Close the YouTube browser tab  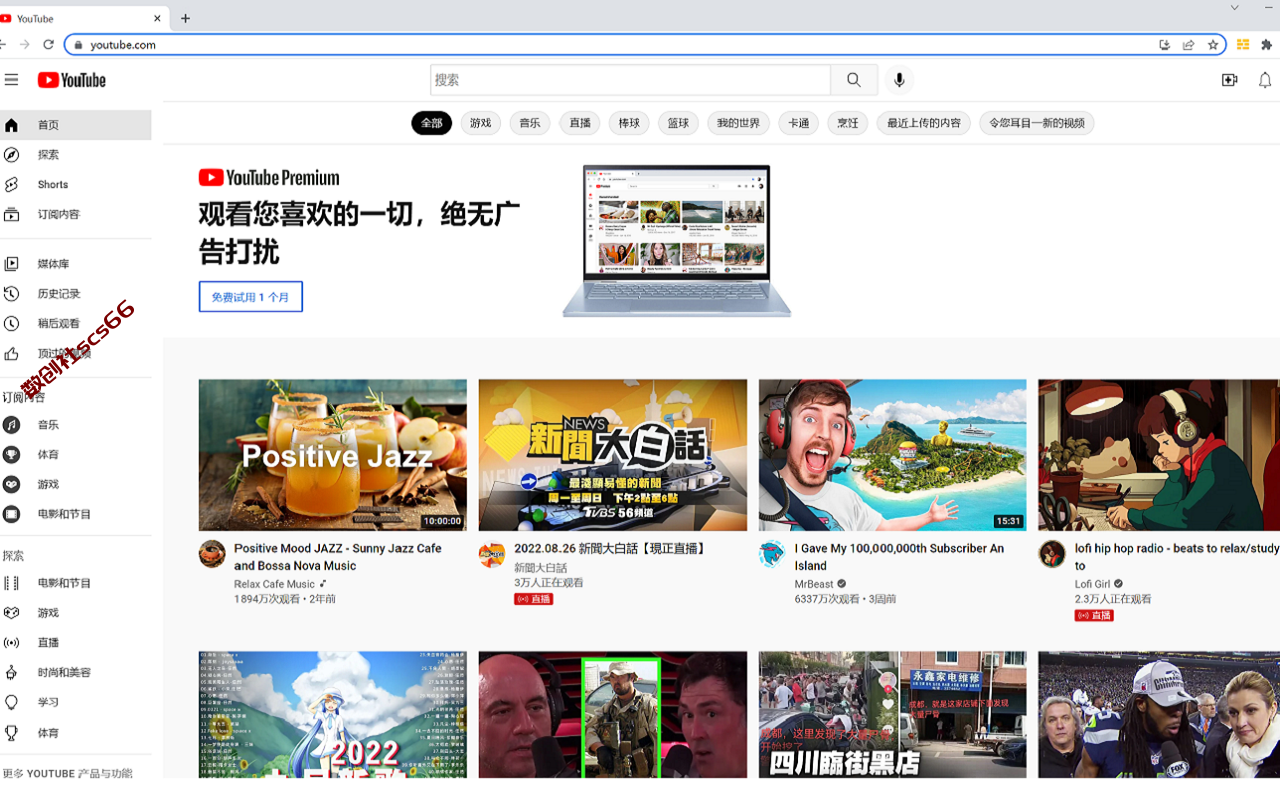[157, 18]
